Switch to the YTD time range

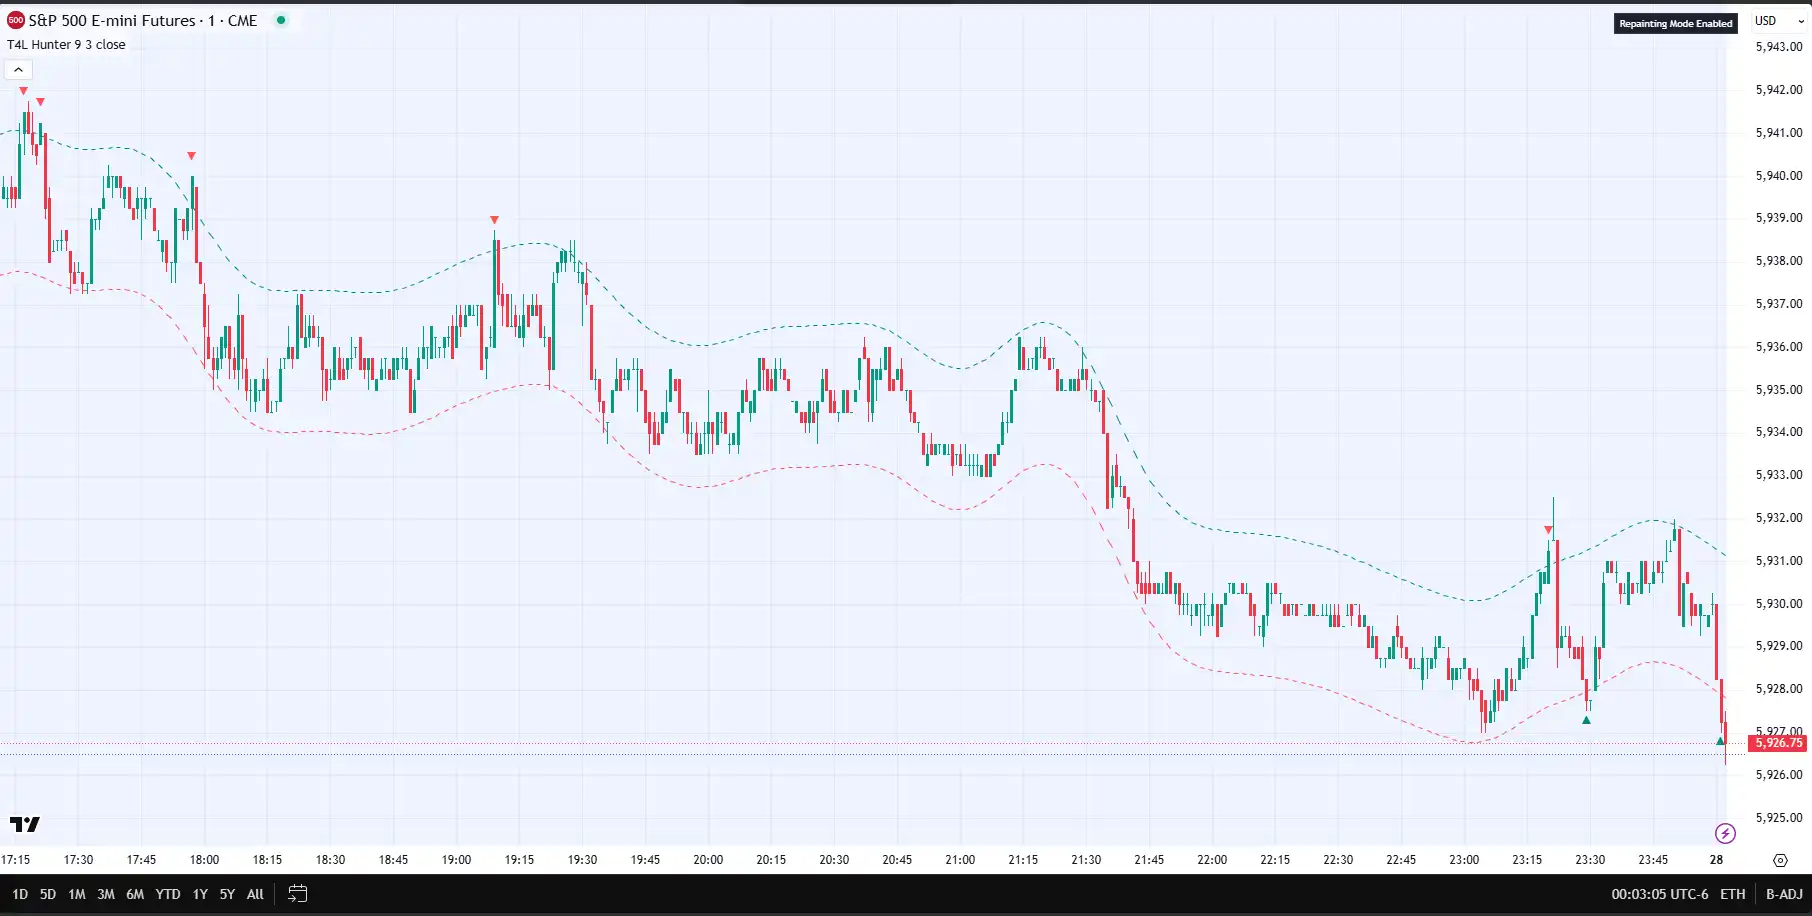coord(168,894)
